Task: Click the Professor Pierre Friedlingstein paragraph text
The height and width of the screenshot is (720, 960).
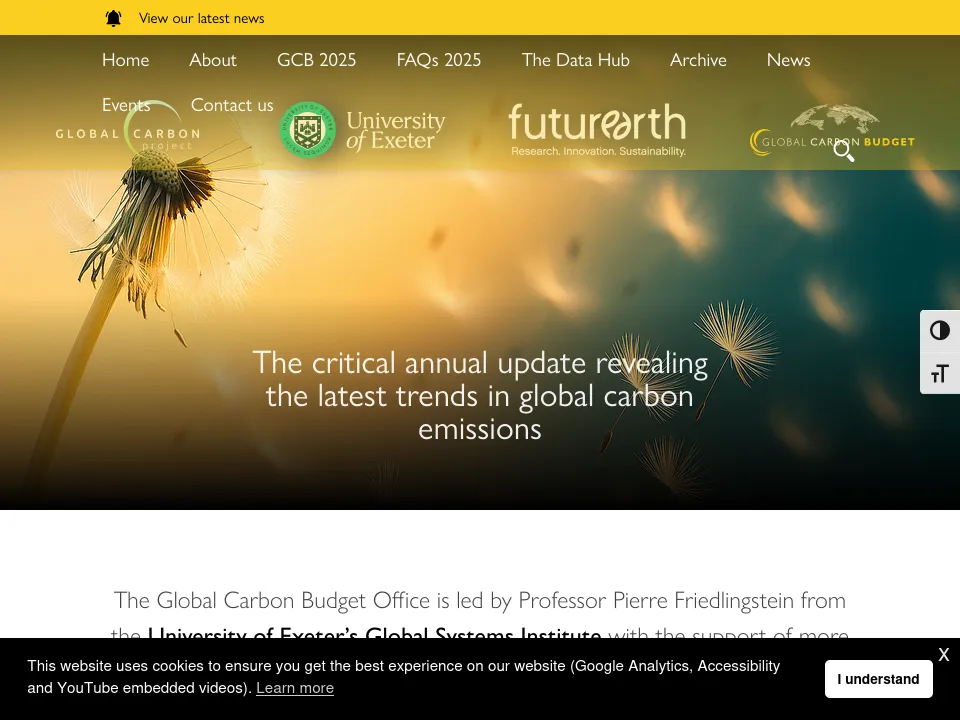Action: click(480, 613)
